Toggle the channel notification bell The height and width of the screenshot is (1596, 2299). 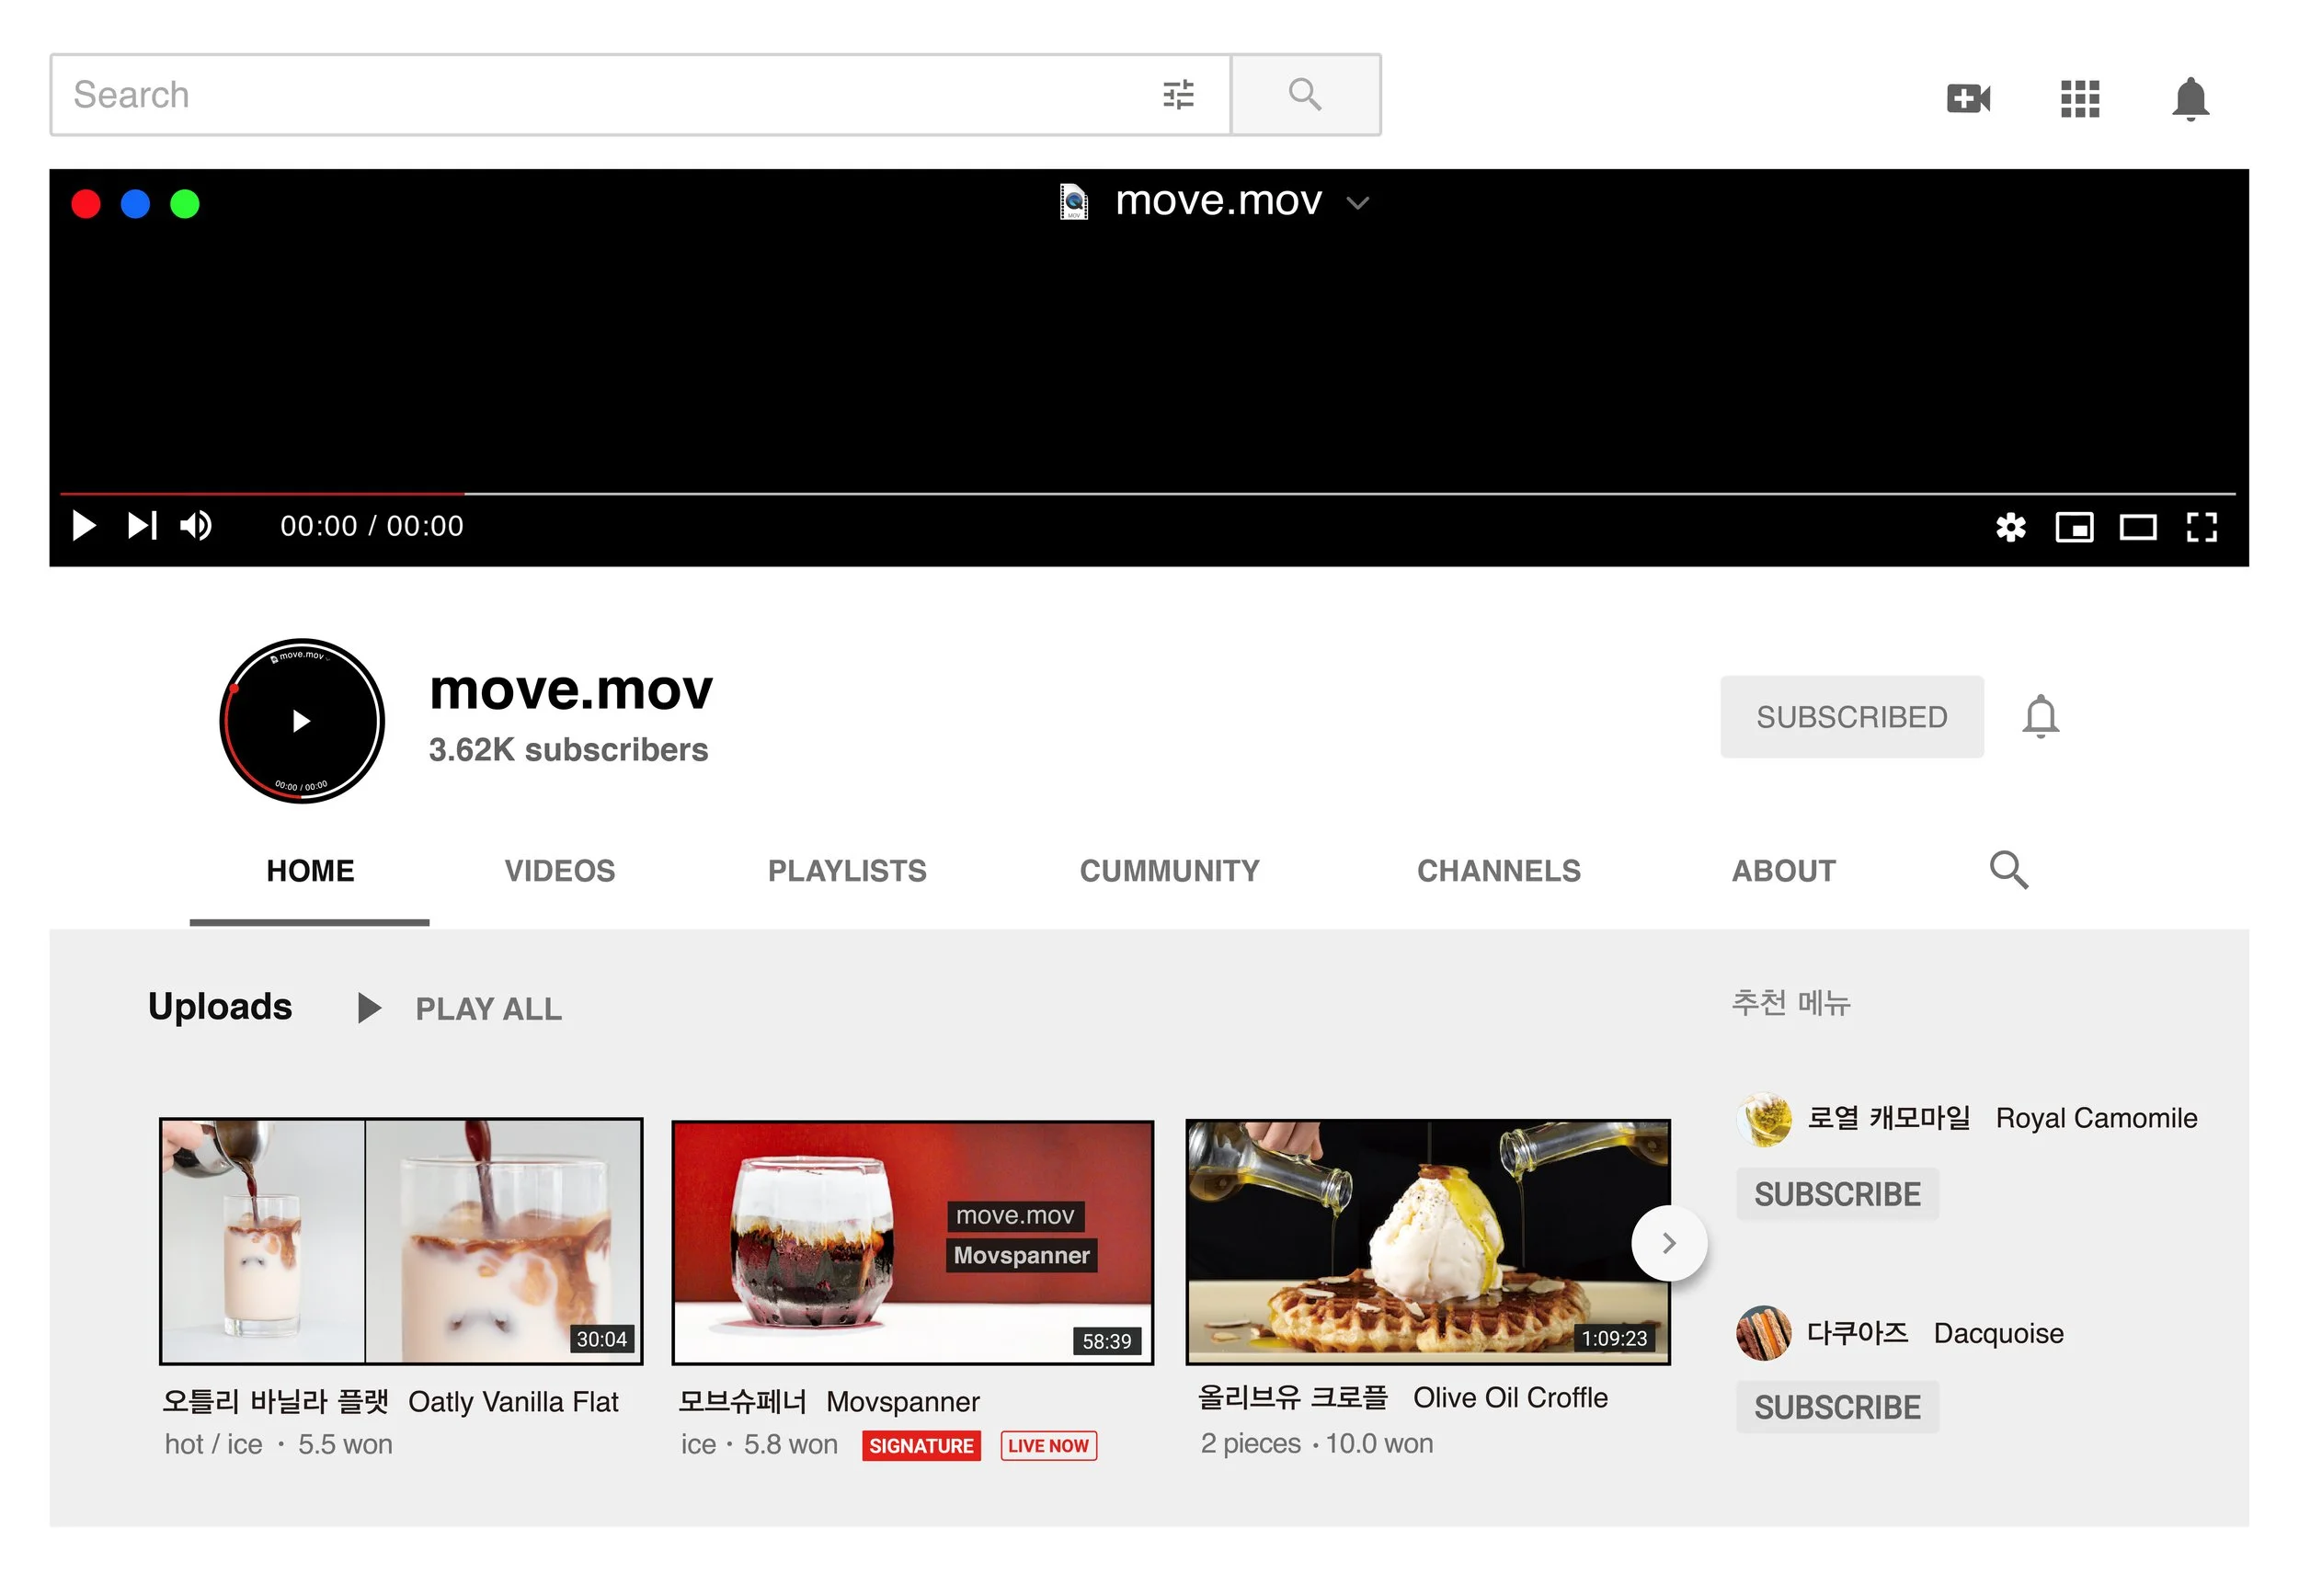tap(2039, 717)
